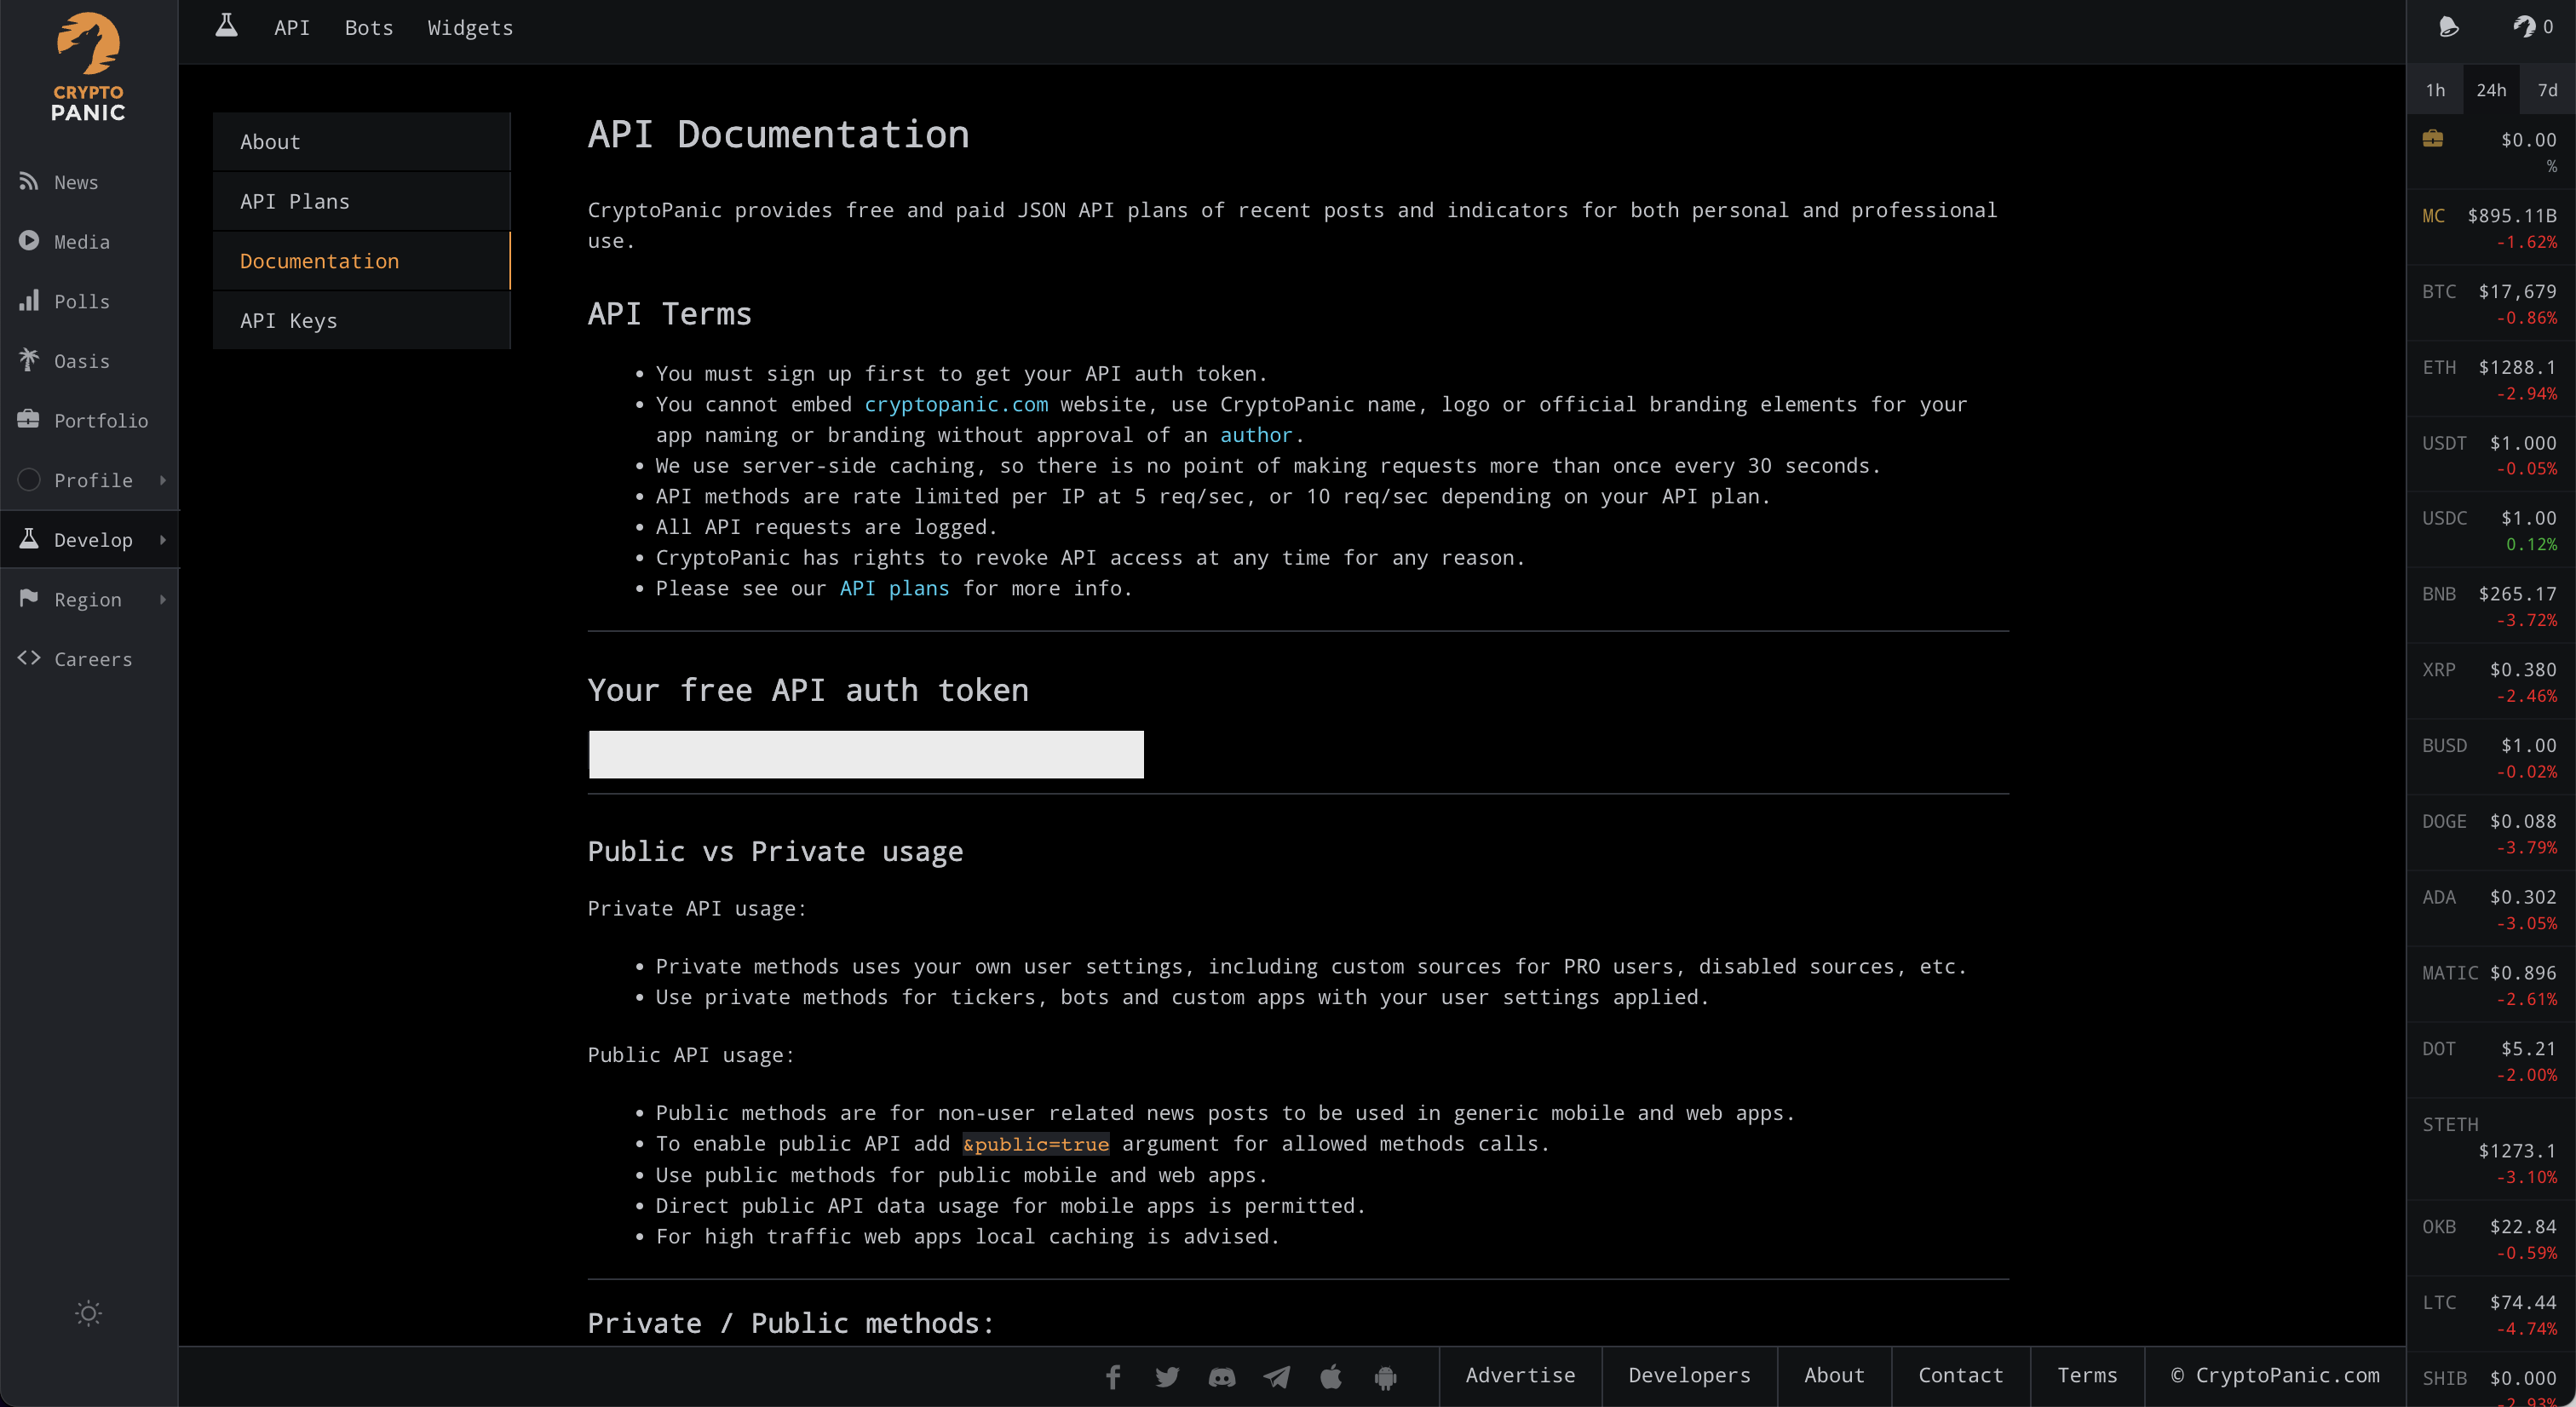2576x1407 pixels.
Task: Open the BUSD ticker row
Action: coord(2490,758)
